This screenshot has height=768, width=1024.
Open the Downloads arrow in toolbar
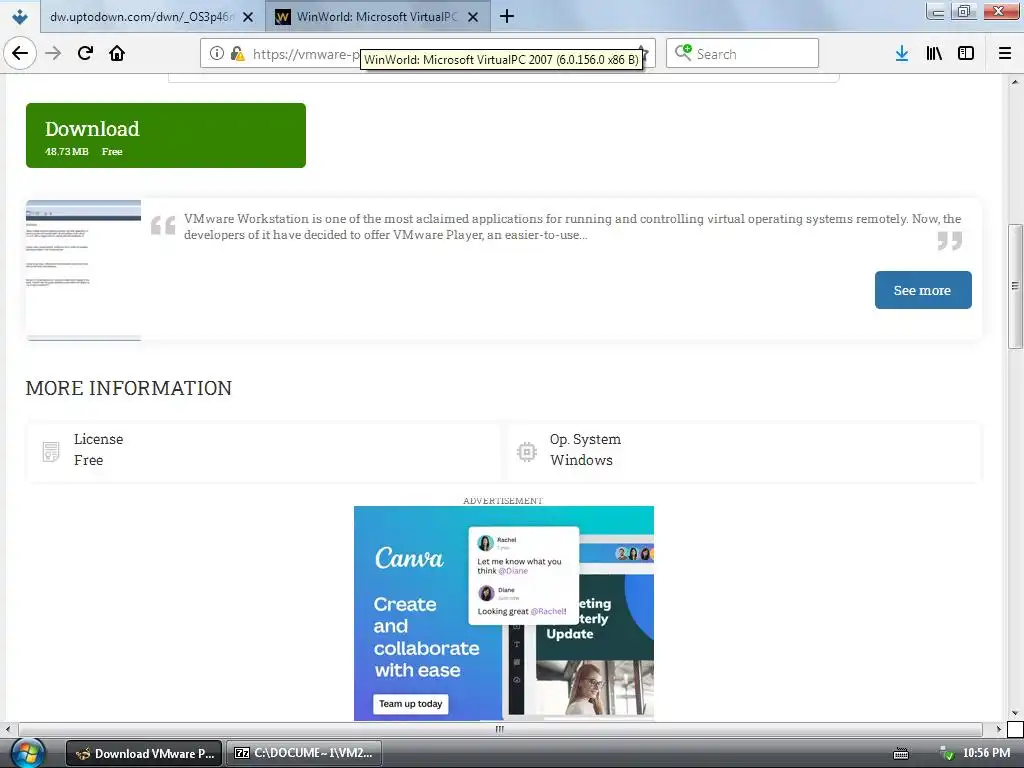[x=902, y=54]
